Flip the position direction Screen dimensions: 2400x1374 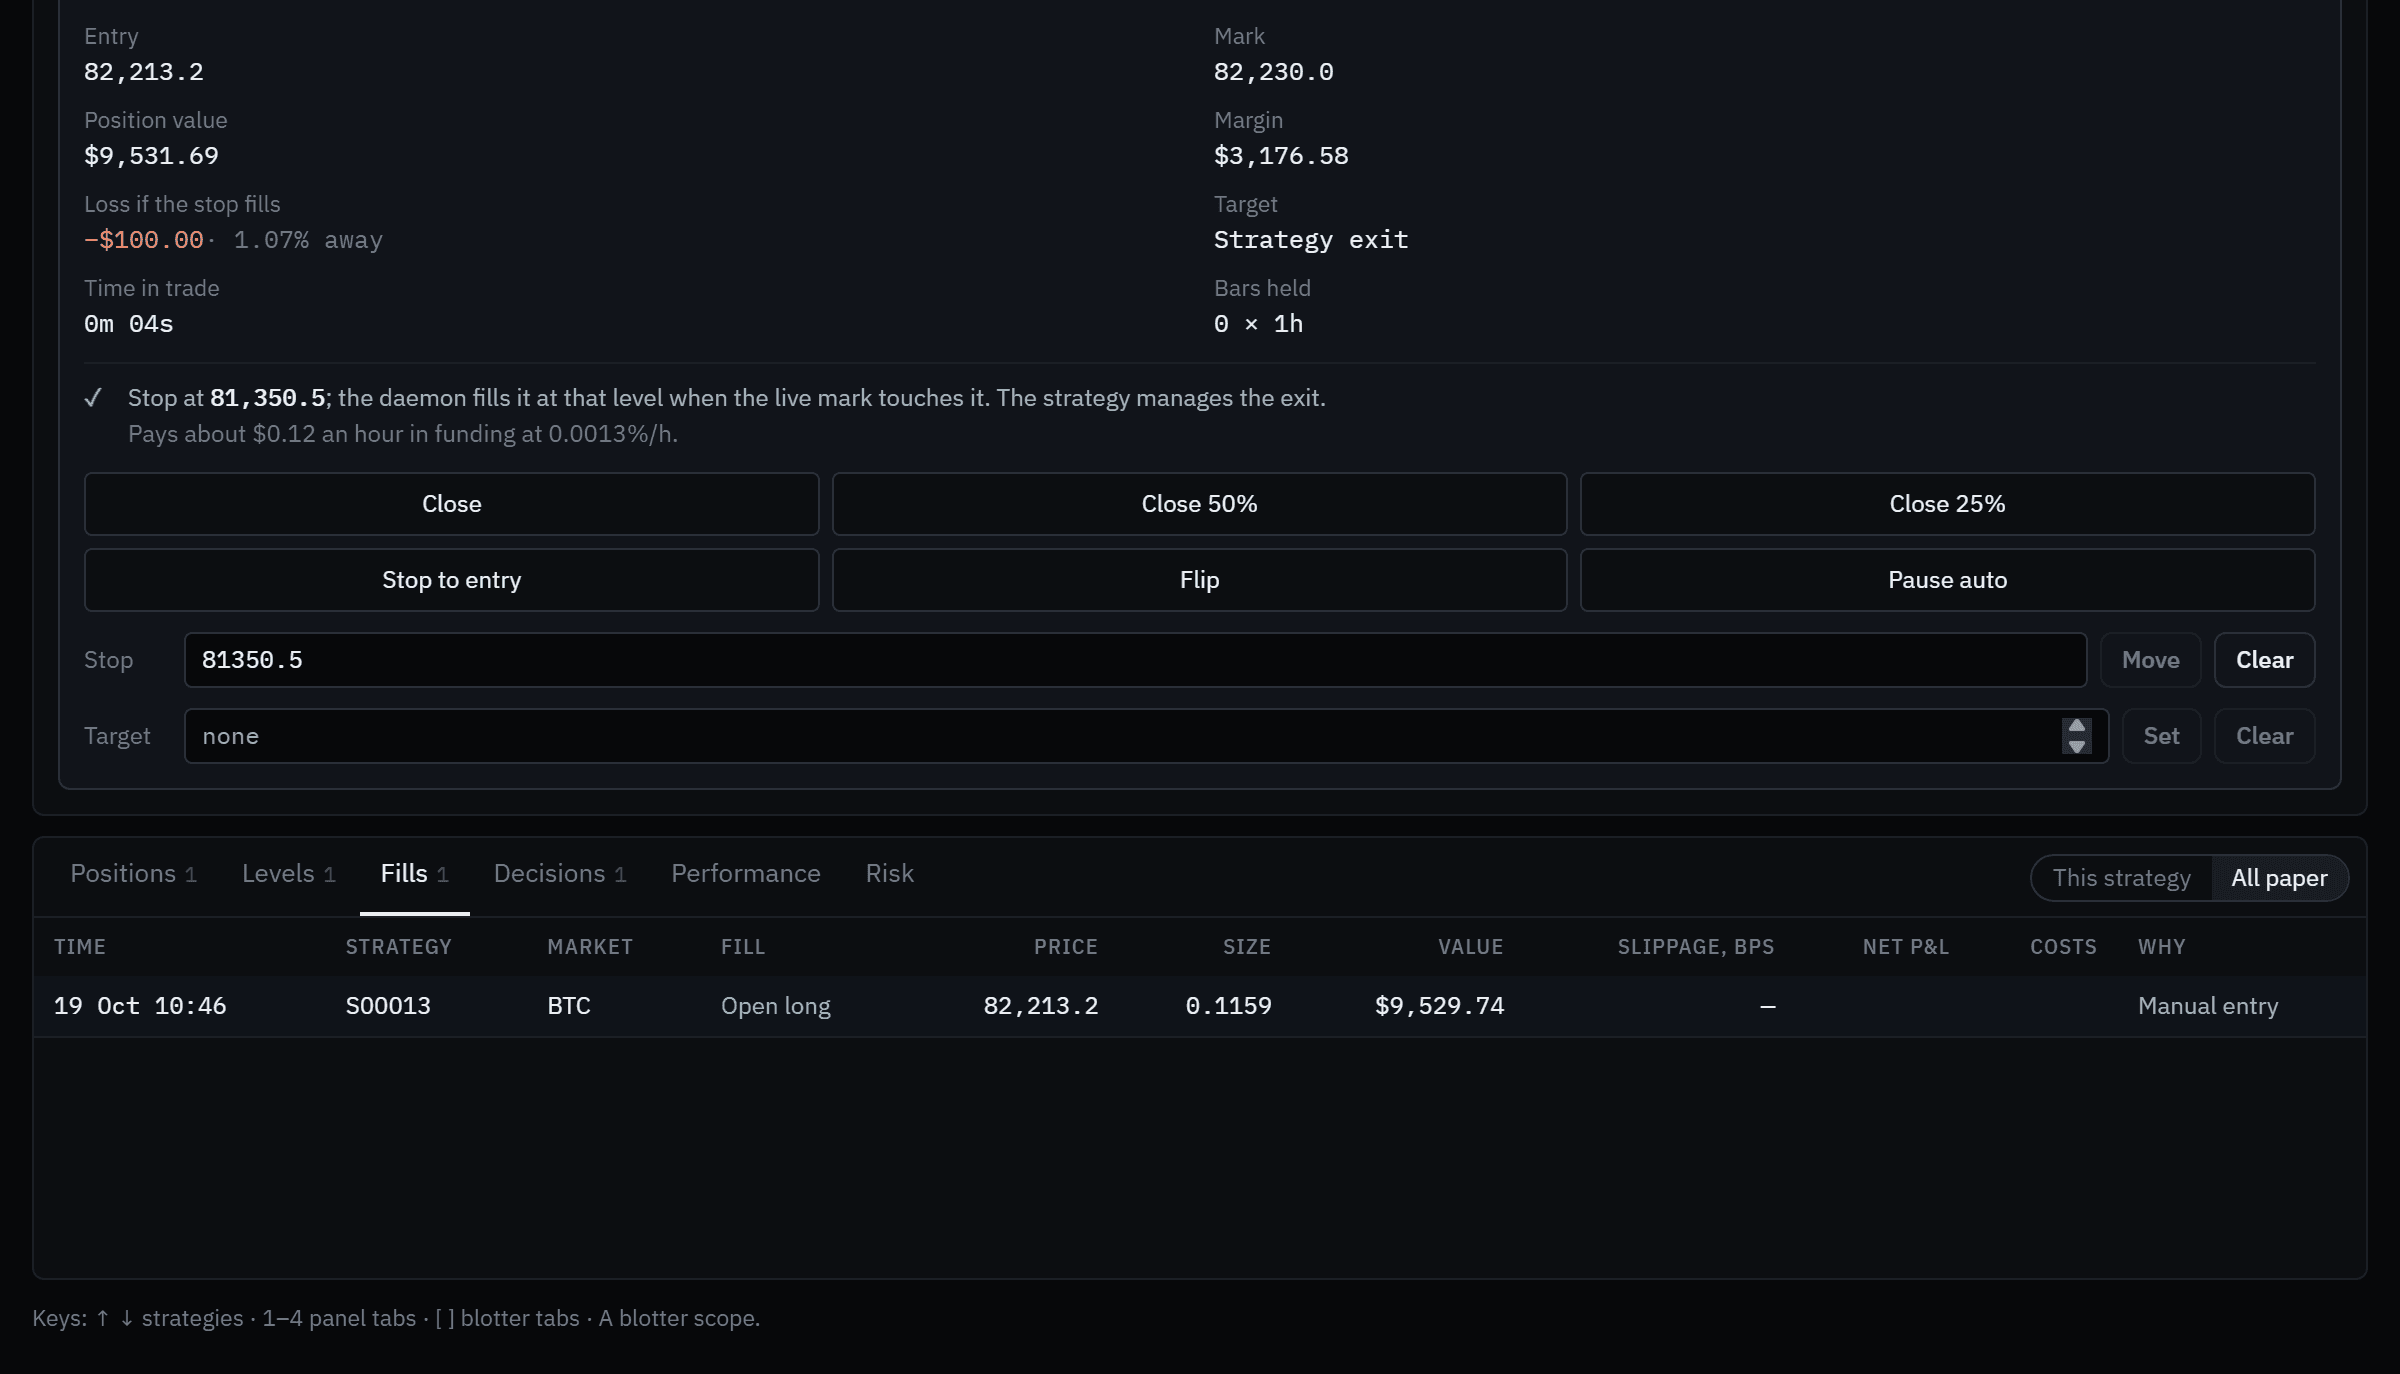(1199, 580)
